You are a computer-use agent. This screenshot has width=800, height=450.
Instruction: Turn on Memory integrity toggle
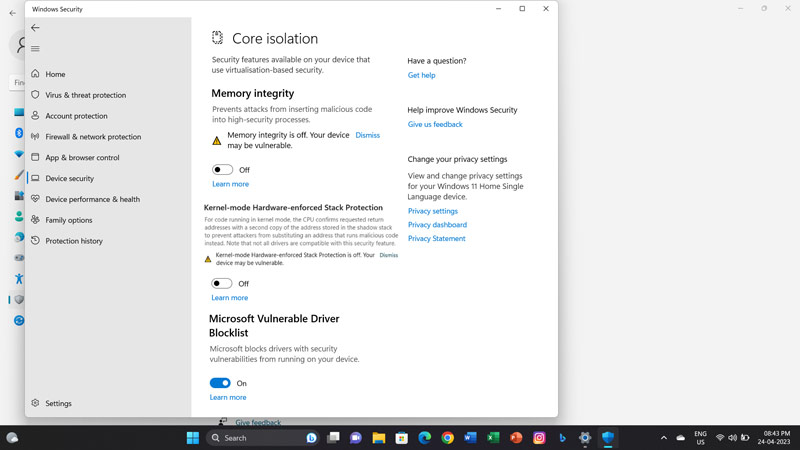222,169
